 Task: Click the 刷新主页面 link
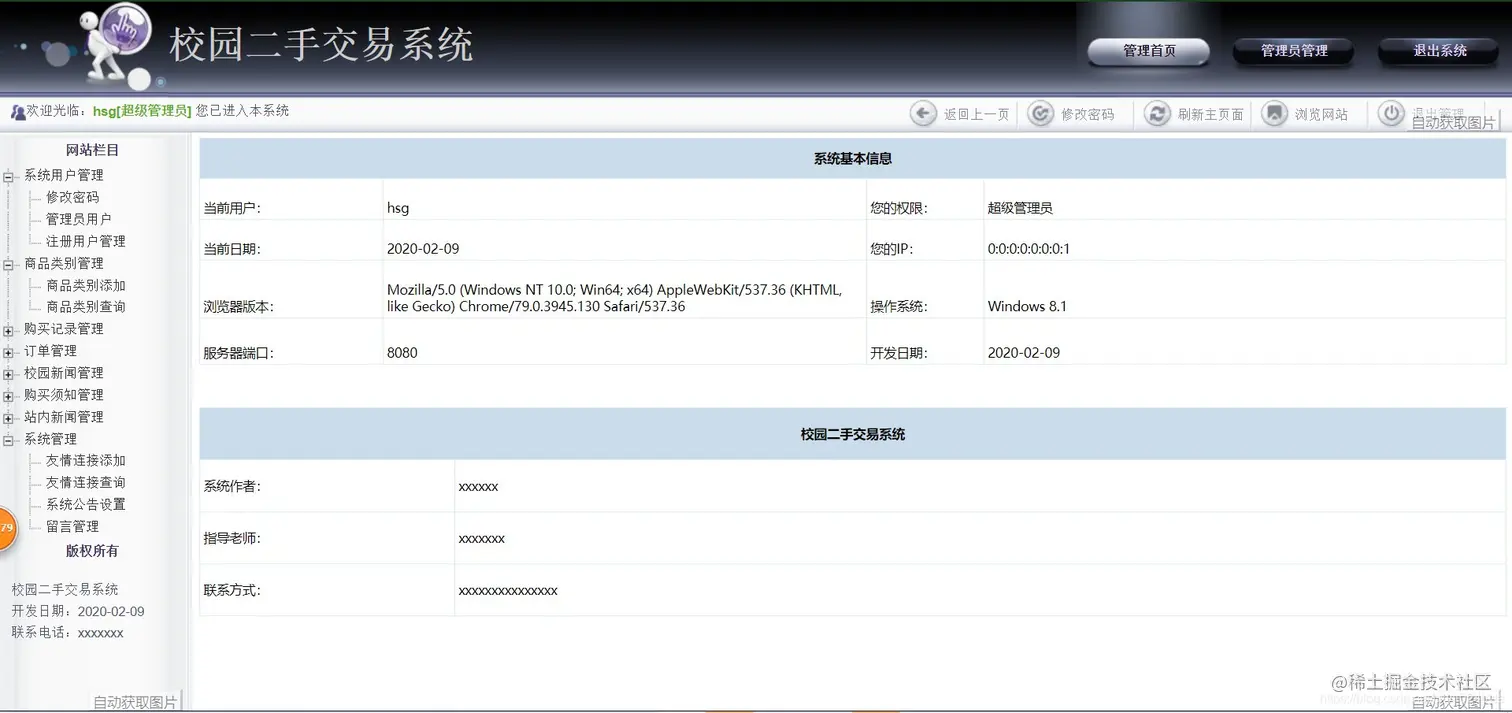pos(1210,115)
